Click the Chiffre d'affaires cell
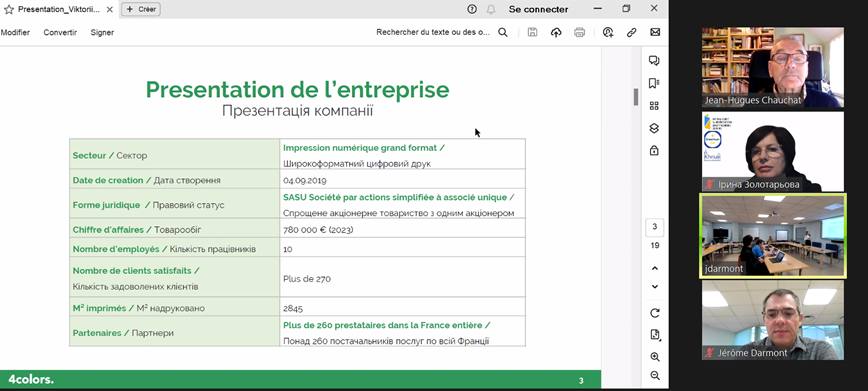This screenshot has width=868, height=391. [174, 228]
